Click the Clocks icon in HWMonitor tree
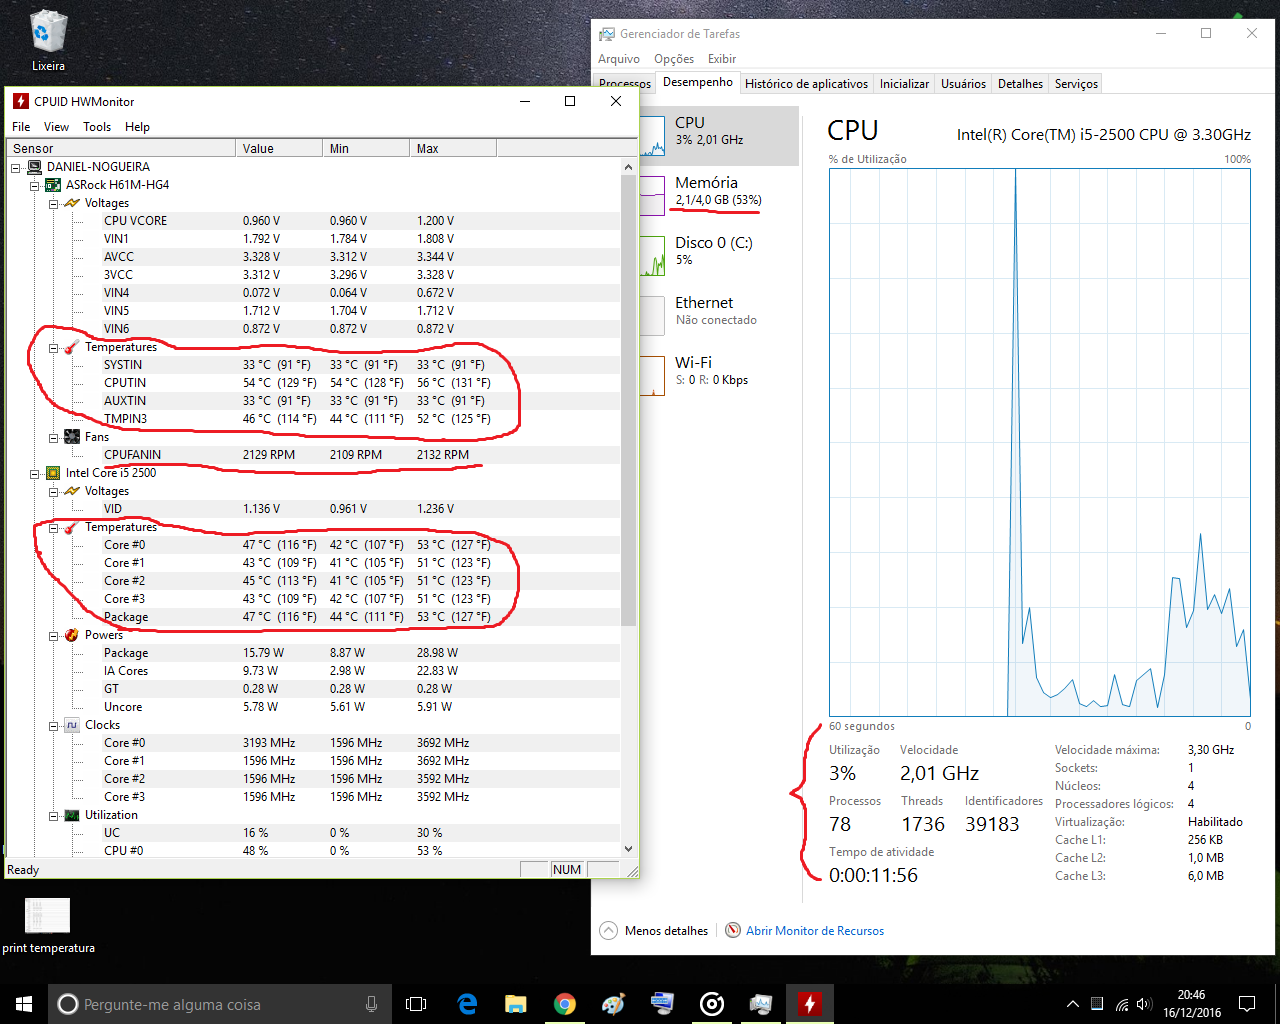This screenshot has width=1280, height=1024. point(72,725)
